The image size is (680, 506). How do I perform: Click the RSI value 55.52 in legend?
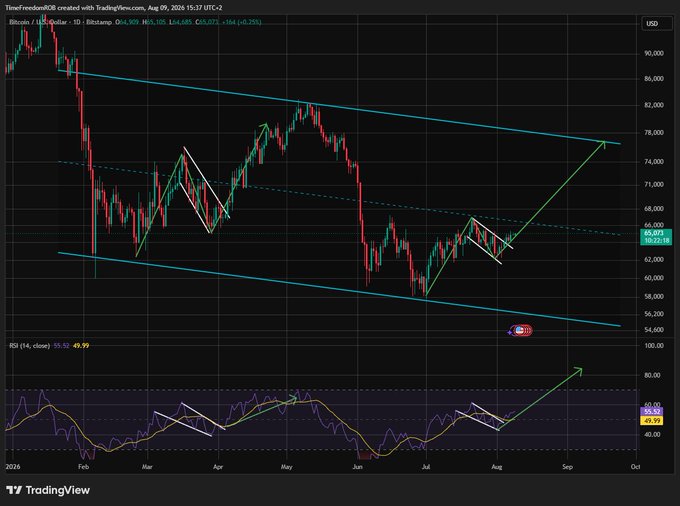point(61,346)
